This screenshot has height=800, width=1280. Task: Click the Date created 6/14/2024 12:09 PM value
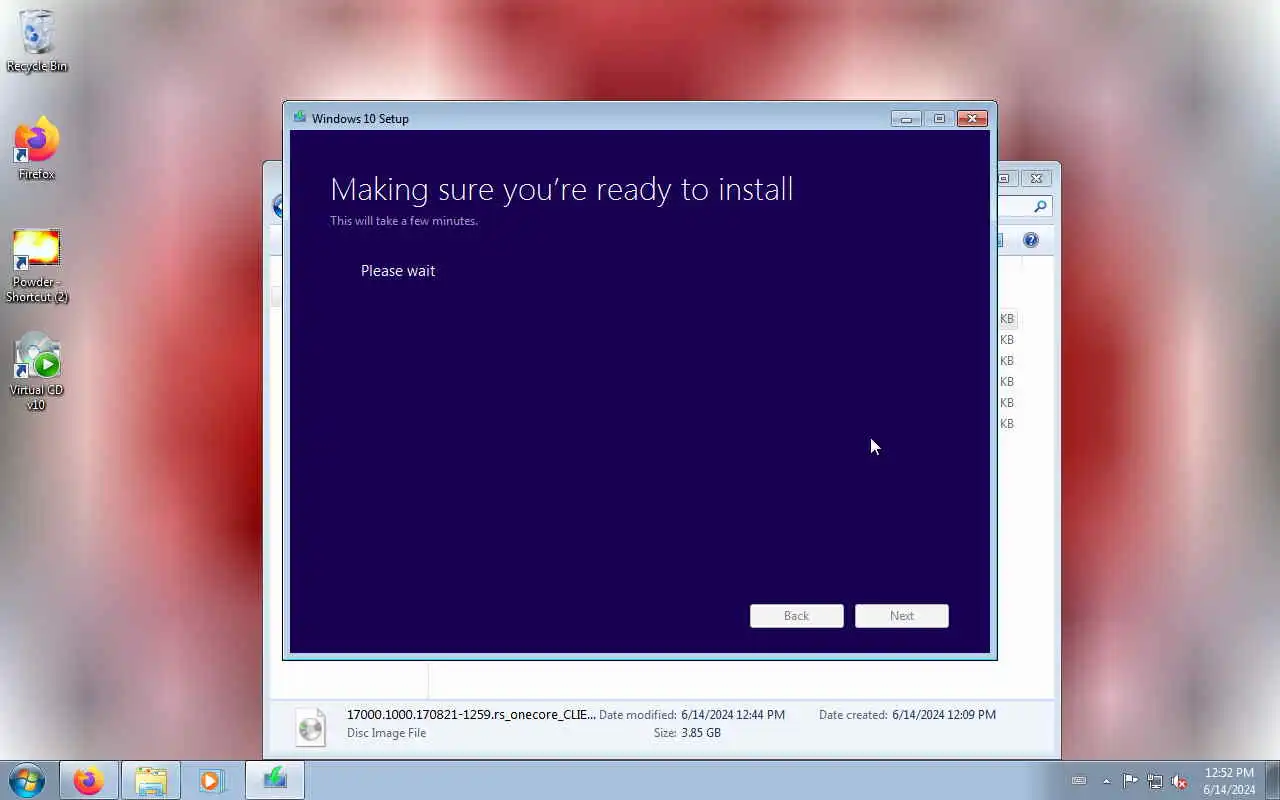[x=944, y=715]
